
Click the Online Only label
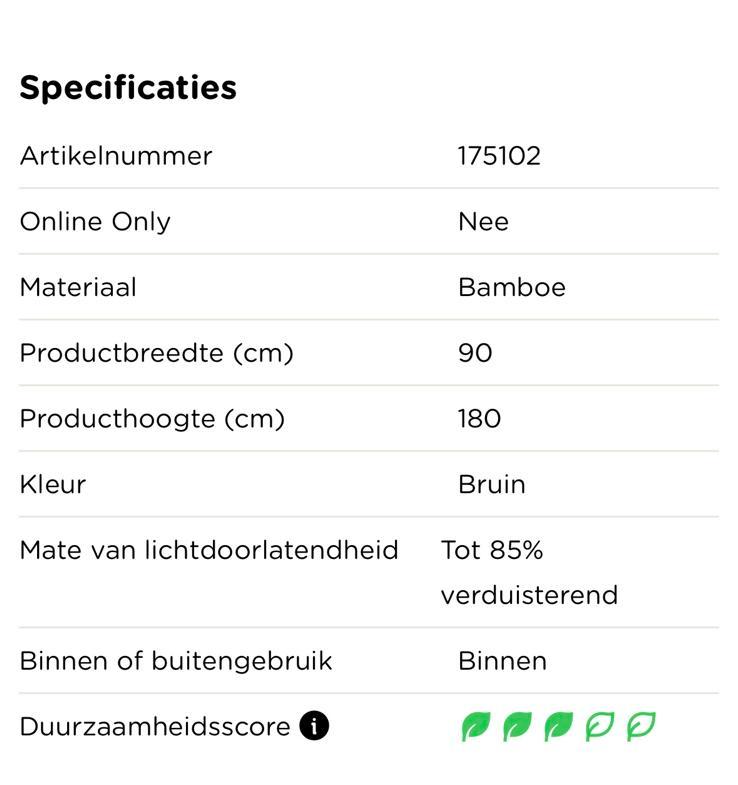click(95, 222)
